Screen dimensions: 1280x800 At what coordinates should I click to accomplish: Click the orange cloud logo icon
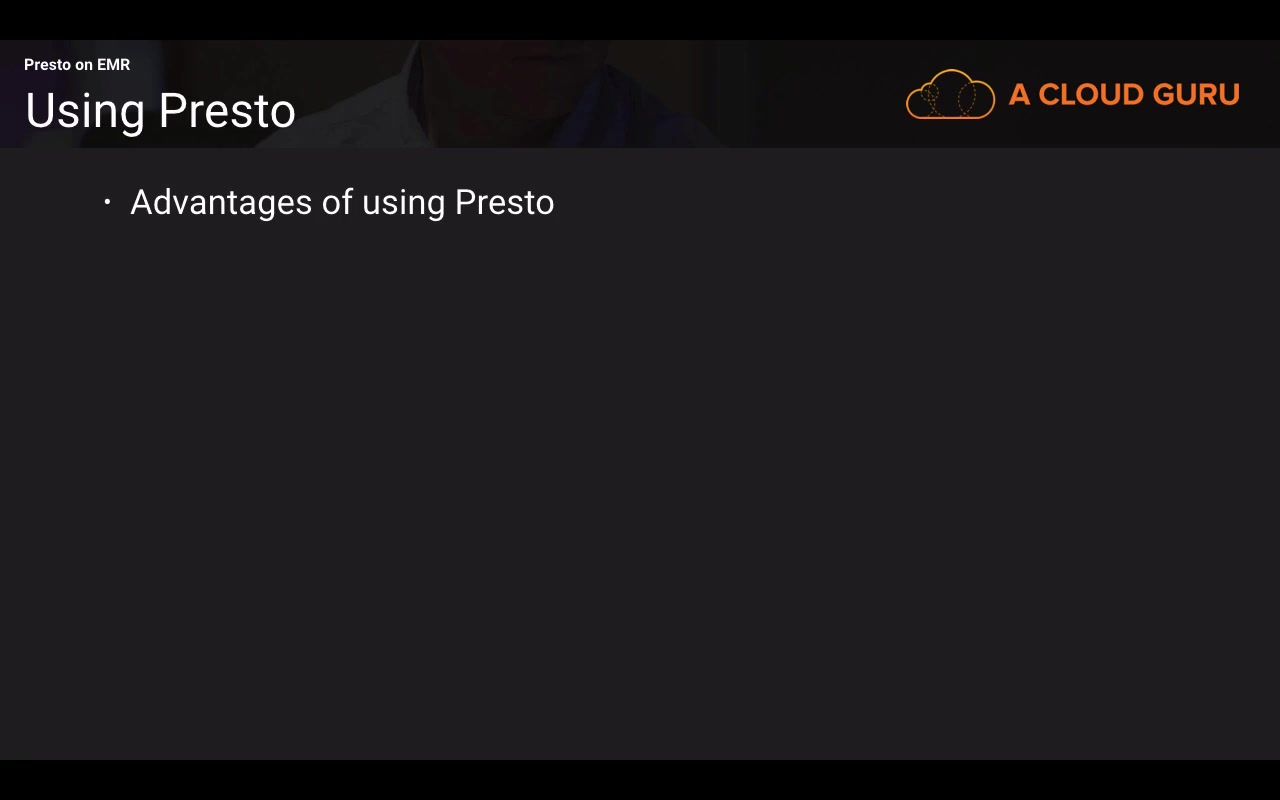[950, 95]
